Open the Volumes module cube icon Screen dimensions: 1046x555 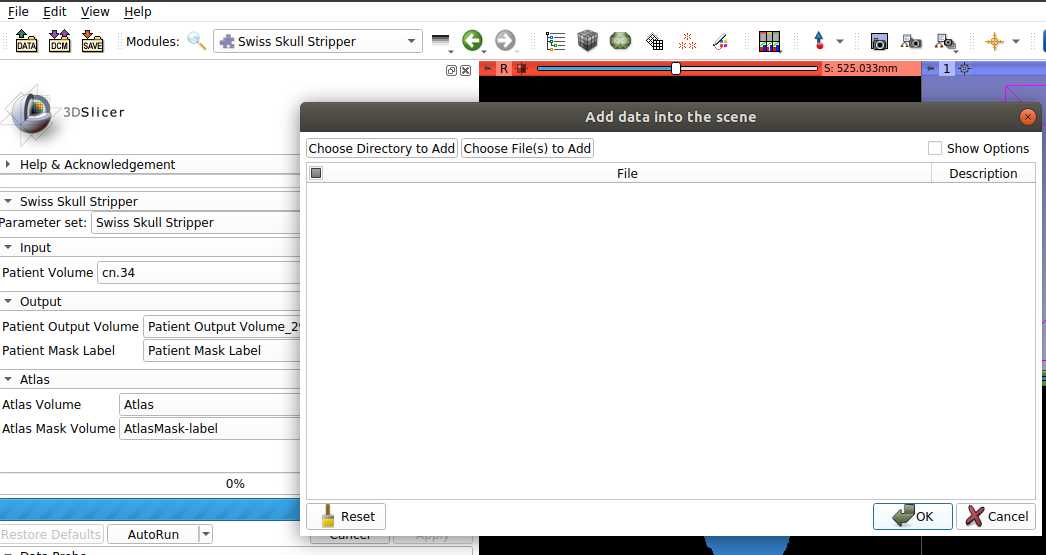(x=588, y=41)
